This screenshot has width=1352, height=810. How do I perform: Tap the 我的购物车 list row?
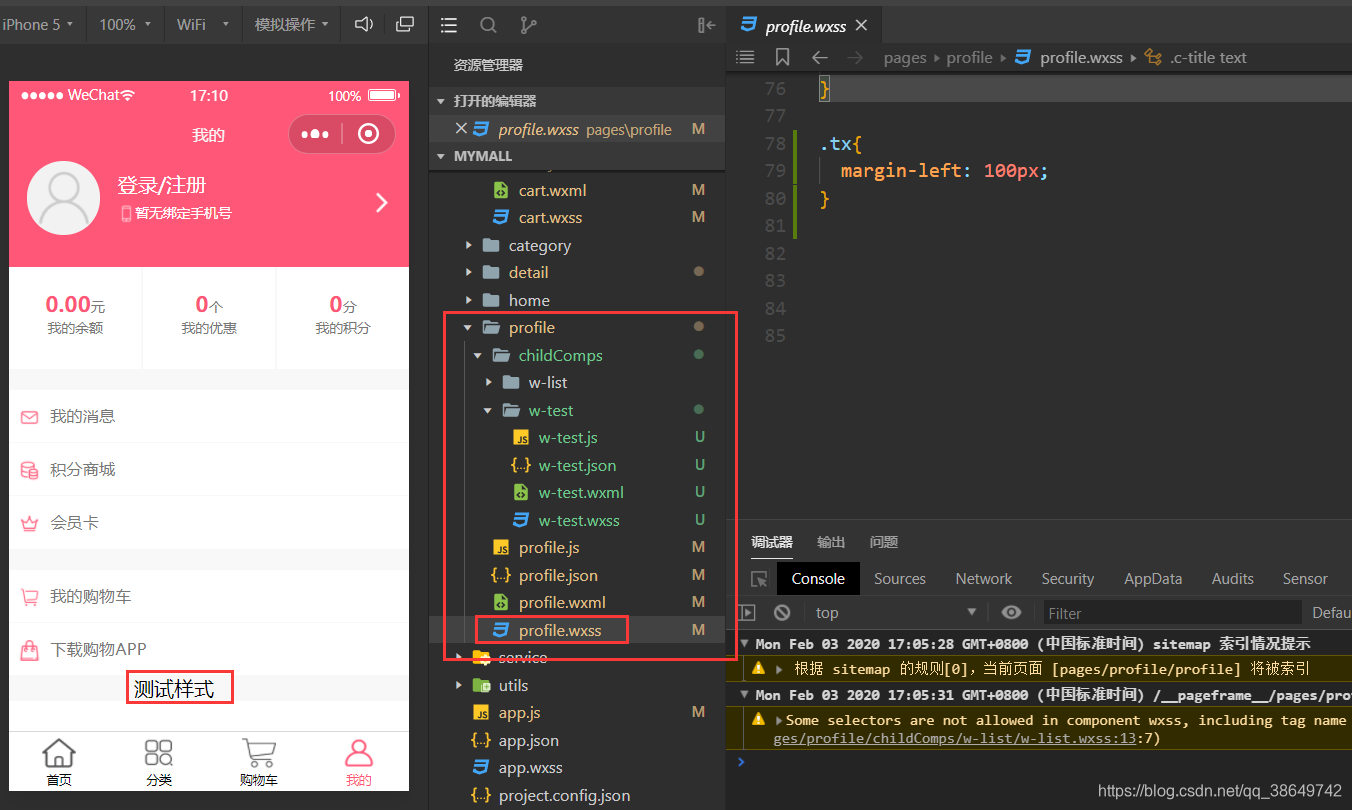pos(209,596)
